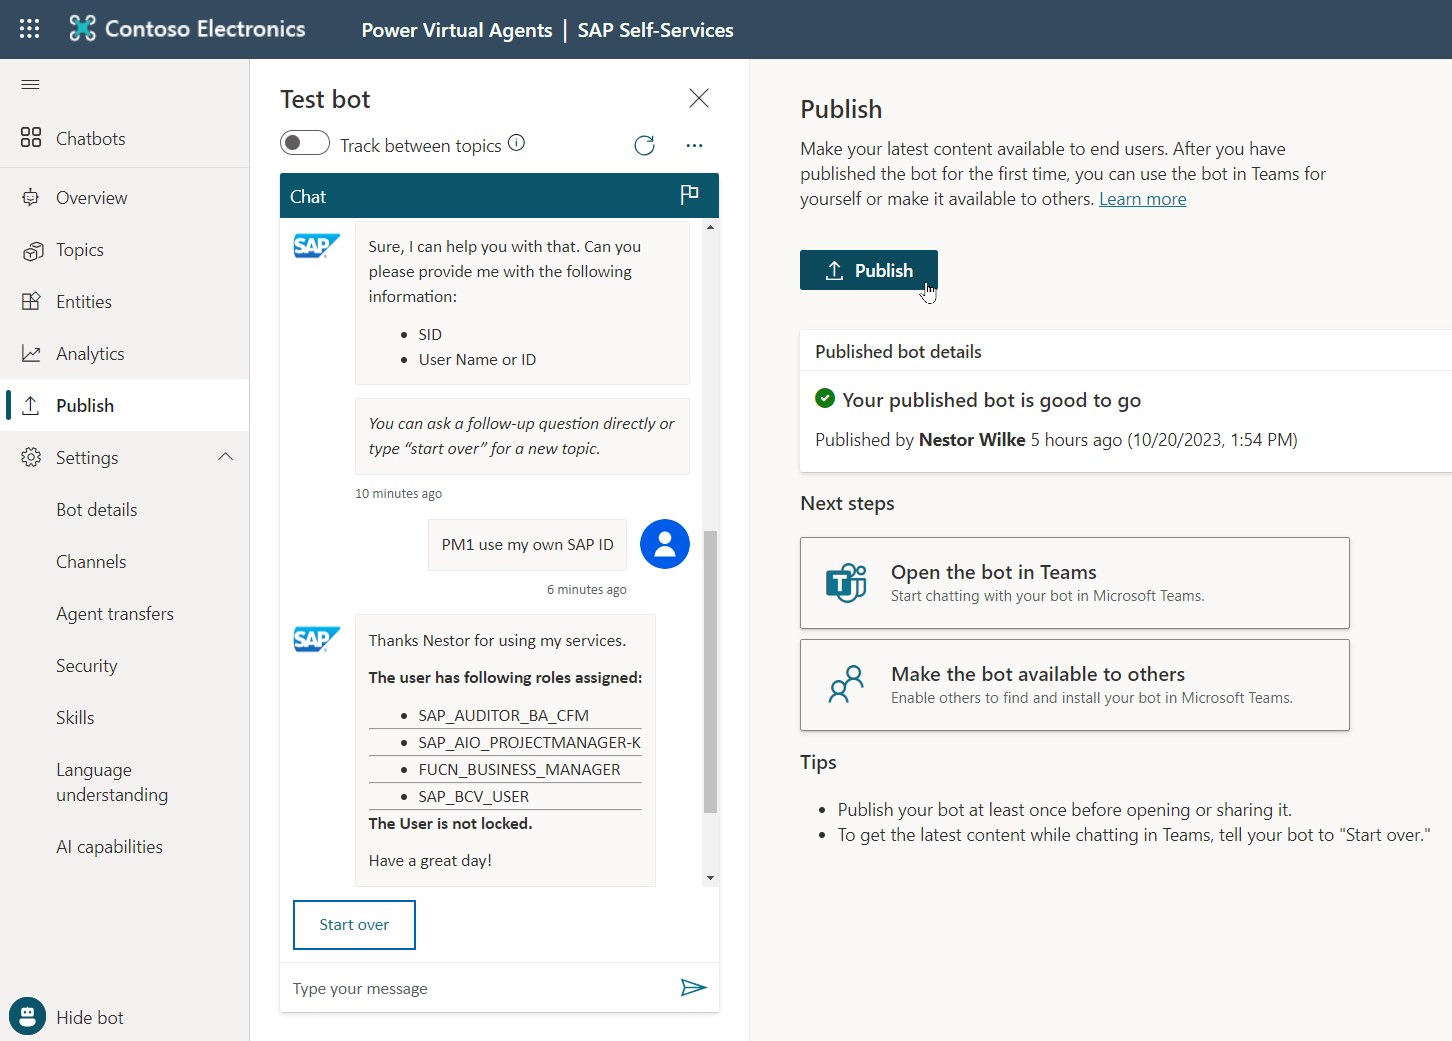Image resolution: width=1452 pixels, height=1041 pixels.
Task: Click the Power Virtual Agents title
Action: (457, 30)
